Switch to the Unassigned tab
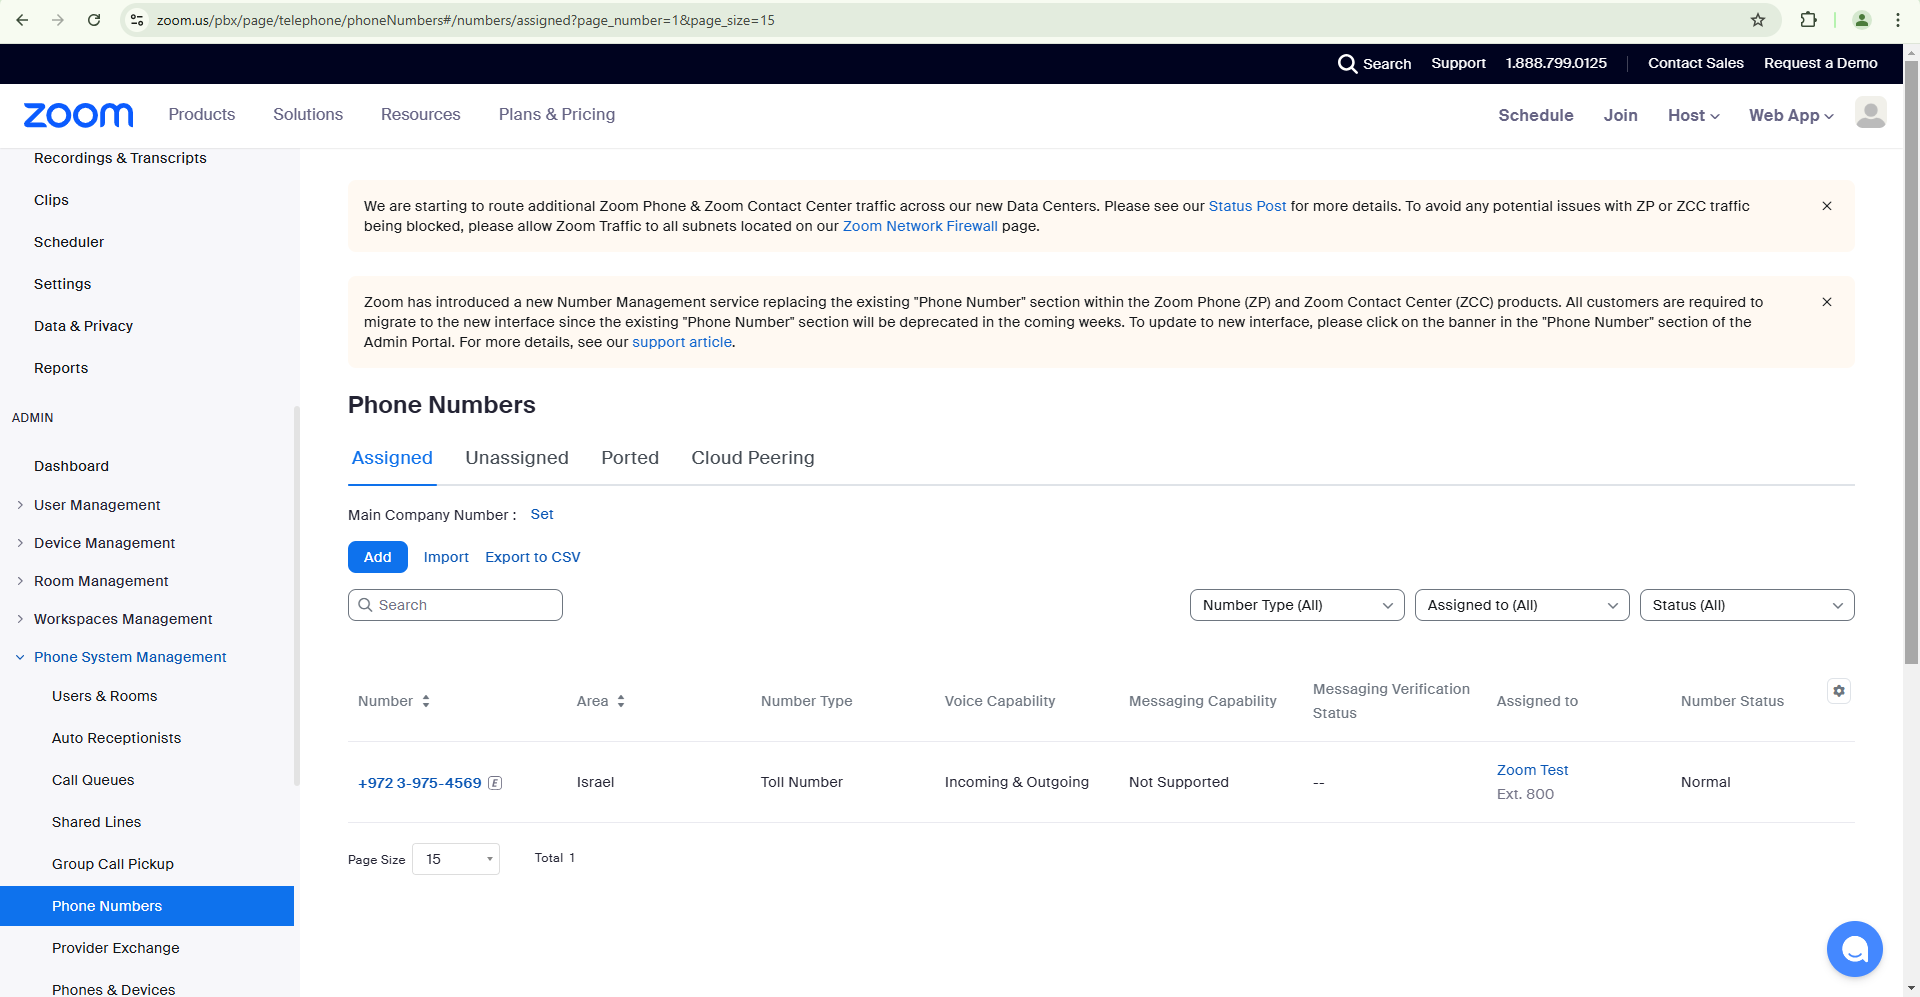This screenshot has height=997, width=1920. click(517, 458)
